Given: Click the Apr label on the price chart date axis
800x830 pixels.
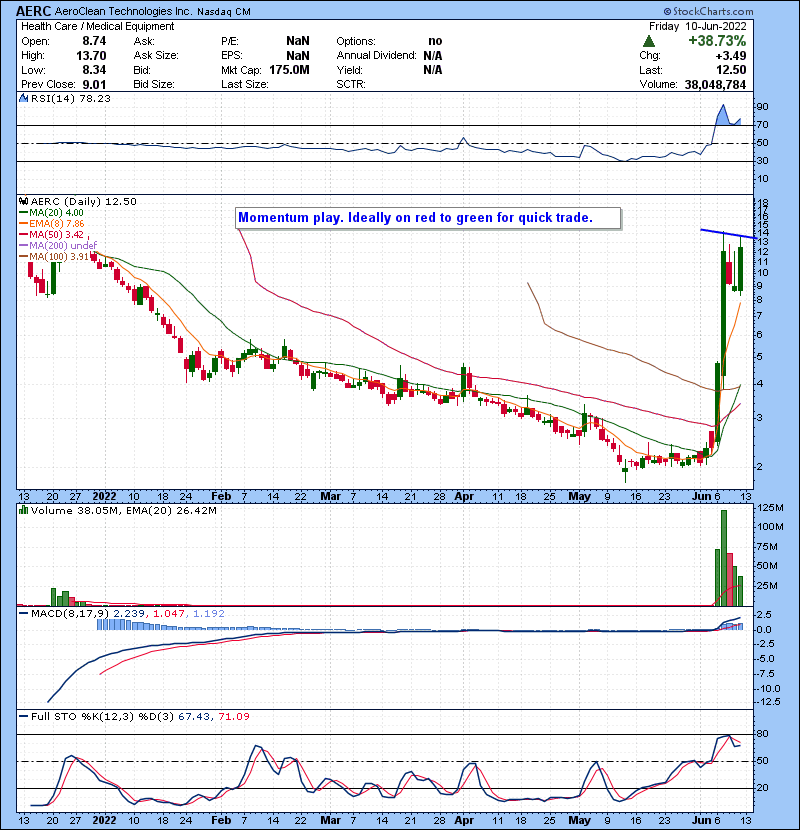Looking at the screenshot, I should click(x=464, y=497).
